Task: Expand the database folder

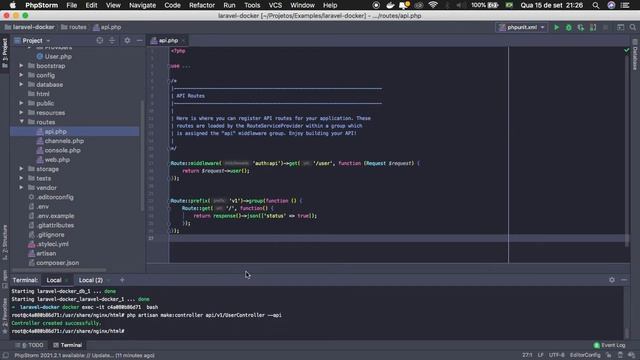Action: [x=21, y=84]
